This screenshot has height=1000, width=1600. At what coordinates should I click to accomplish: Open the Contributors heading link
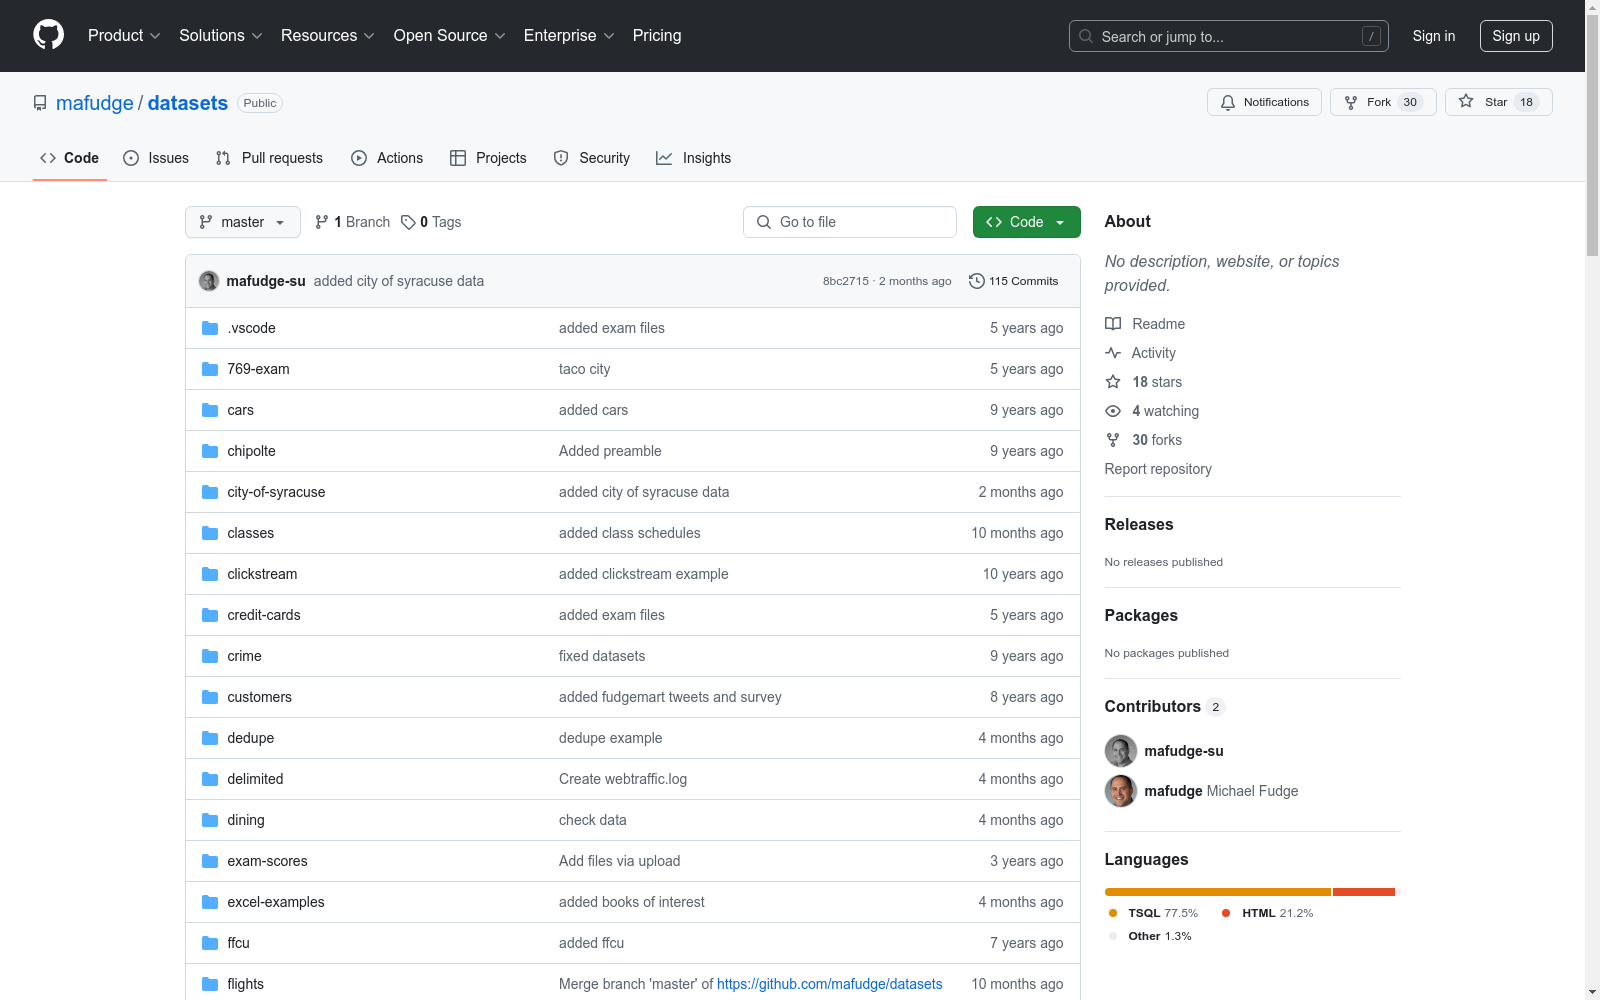pos(1164,706)
